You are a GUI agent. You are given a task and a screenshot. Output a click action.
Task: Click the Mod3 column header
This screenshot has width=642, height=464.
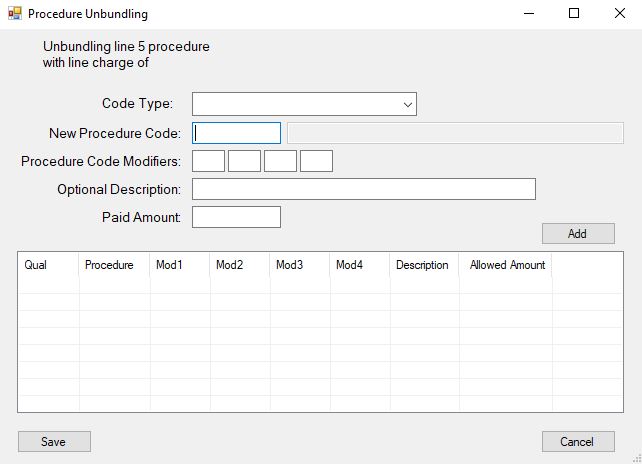(x=300, y=265)
